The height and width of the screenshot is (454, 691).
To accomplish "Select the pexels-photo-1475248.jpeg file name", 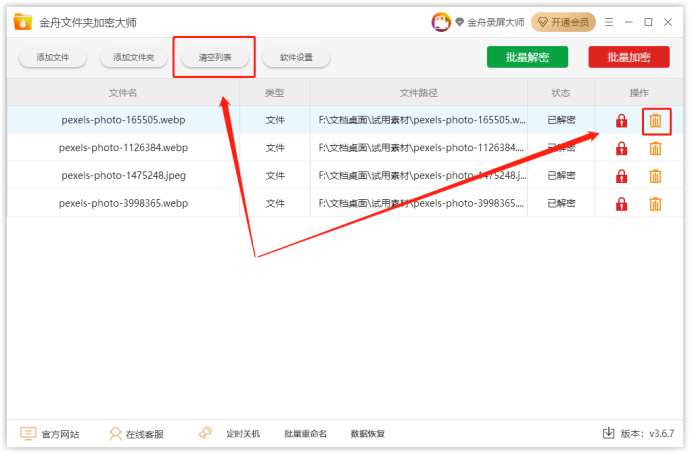I will click(123, 175).
